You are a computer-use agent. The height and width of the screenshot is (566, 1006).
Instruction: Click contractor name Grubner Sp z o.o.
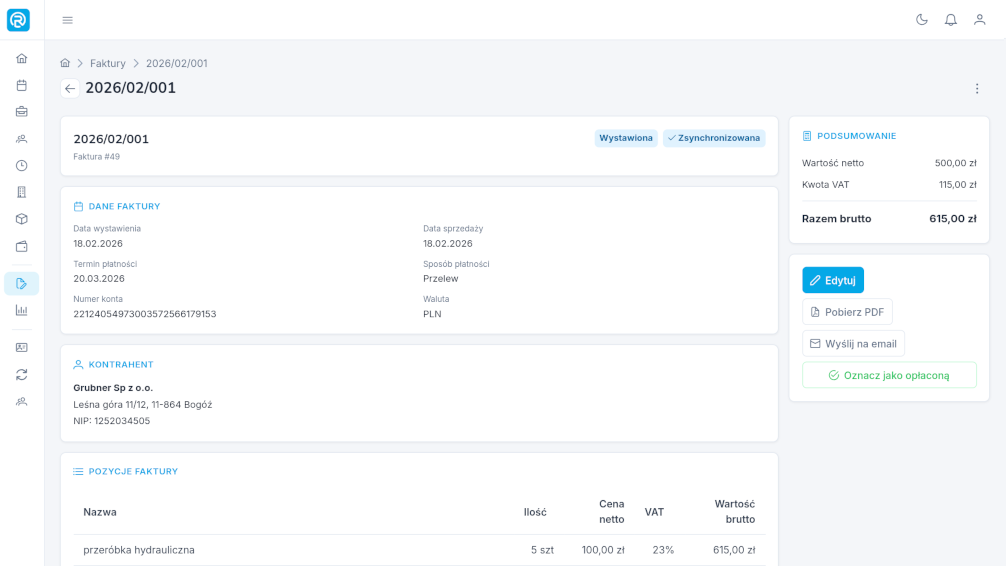pos(113,388)
